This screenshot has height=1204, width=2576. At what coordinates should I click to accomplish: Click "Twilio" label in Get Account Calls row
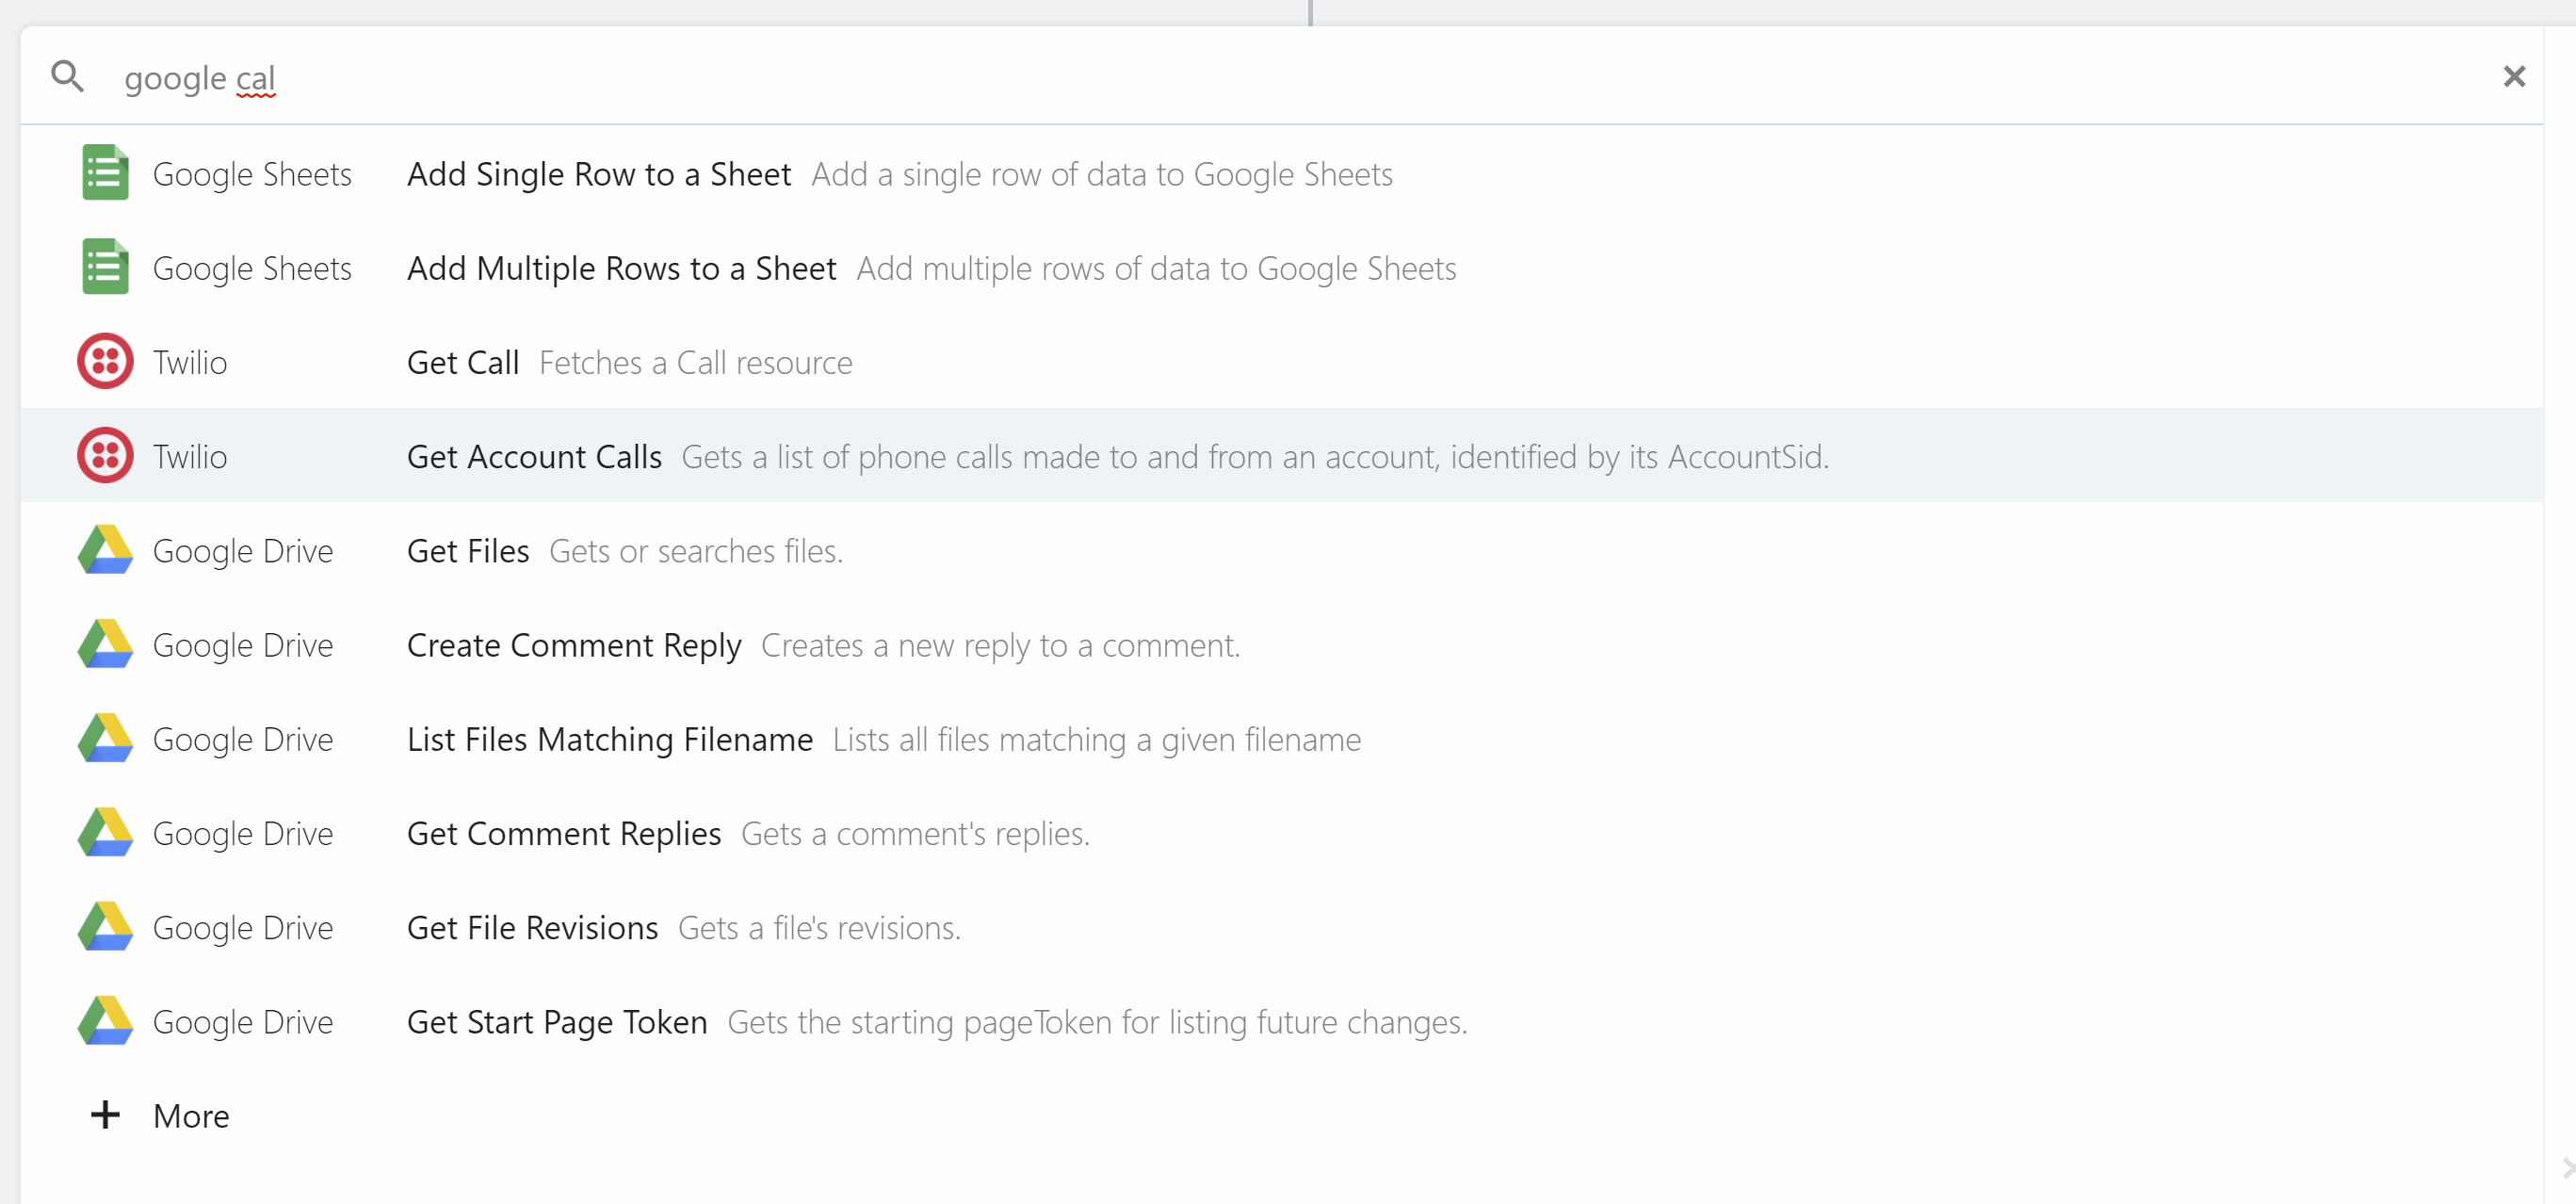[x=190, y=456]
